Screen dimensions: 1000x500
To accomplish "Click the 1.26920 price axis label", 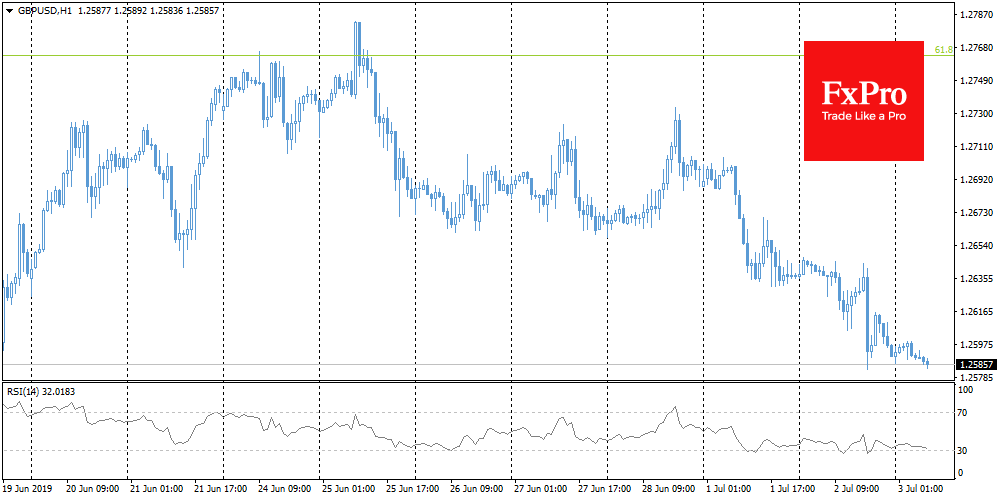I will tap(976, 180).
